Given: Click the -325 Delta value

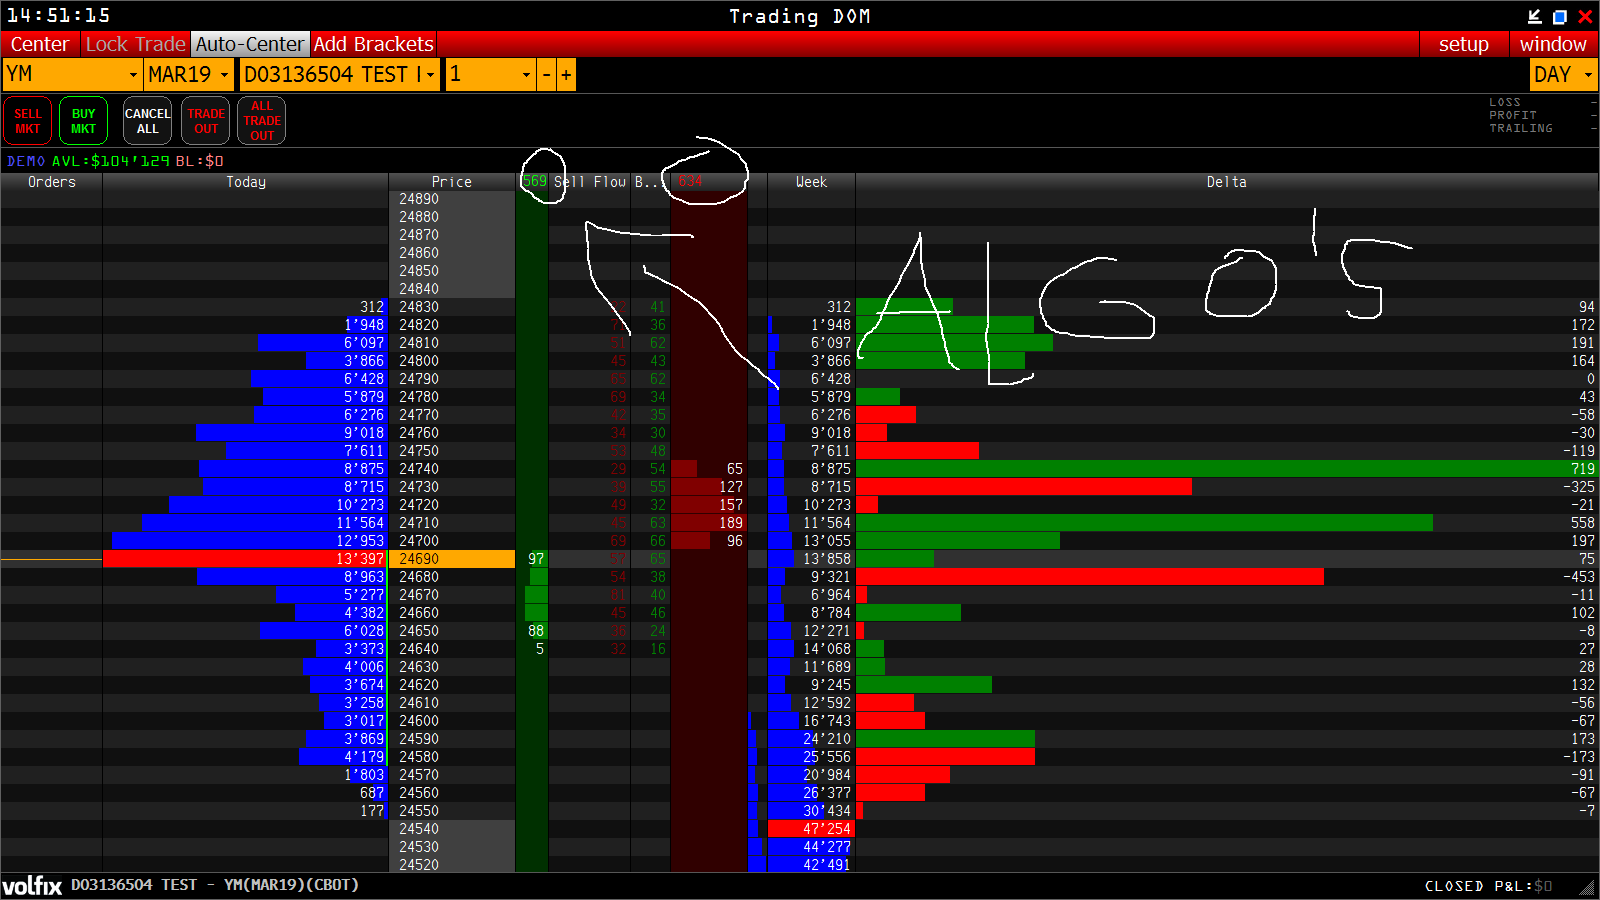Looking at the screenshot, I should coord(1579,487).
